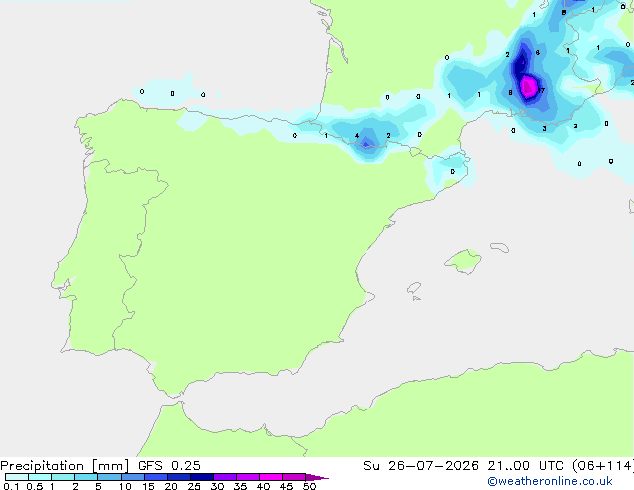Click the 1–2 mm legend color swatch
The height and width of the screenshot is (490, 634).
[63, 477]
